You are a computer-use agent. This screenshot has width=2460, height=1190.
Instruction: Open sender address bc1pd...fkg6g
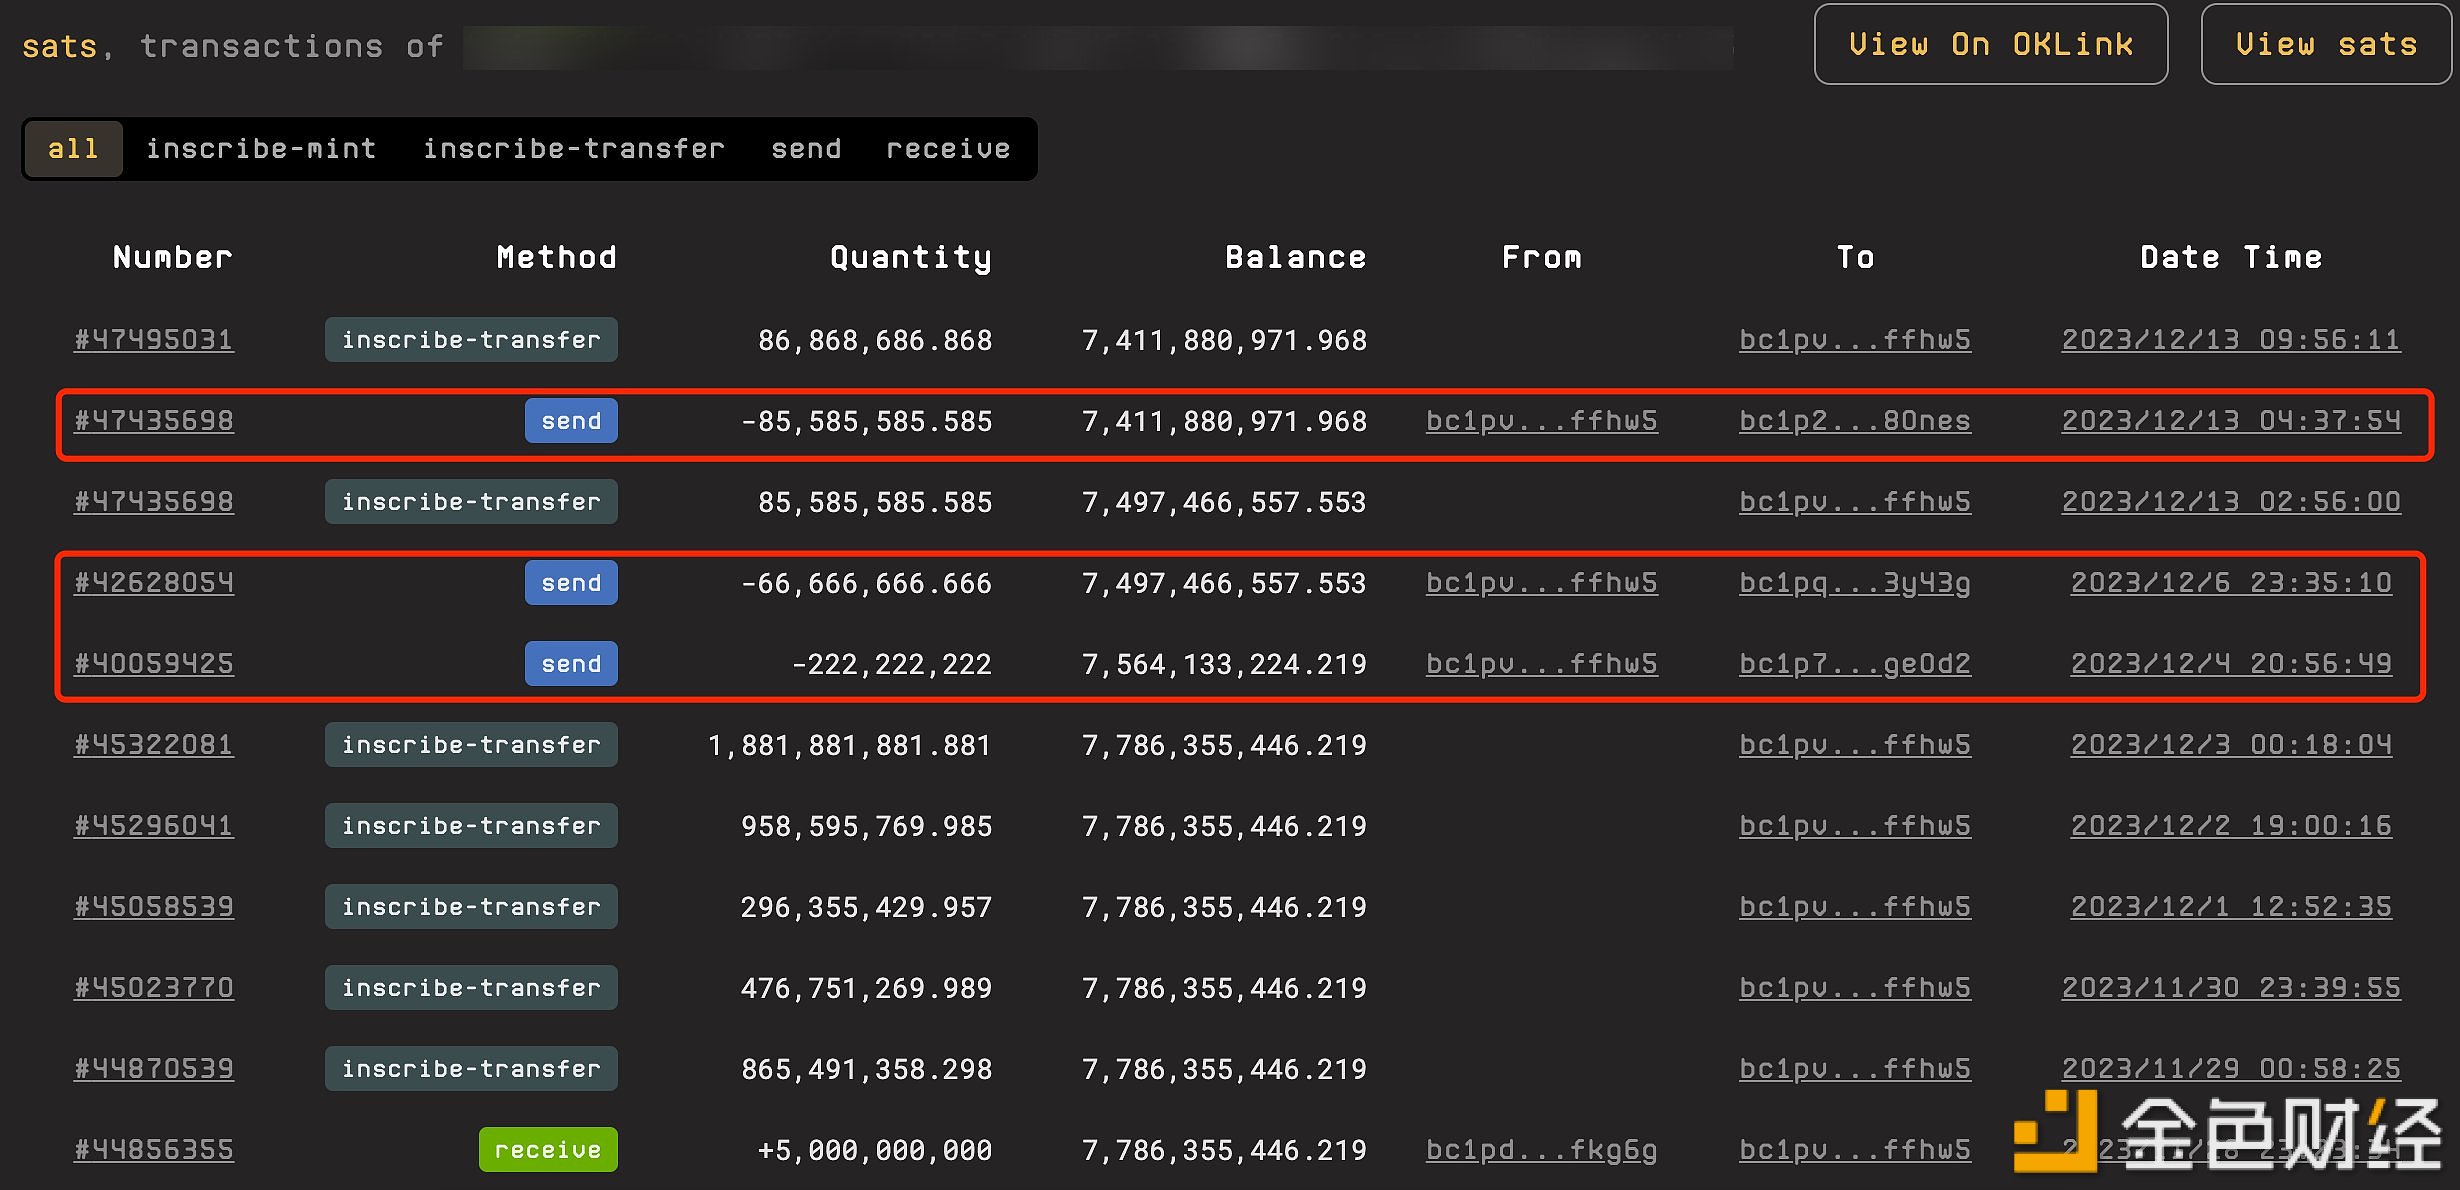click(x=1542, y=1150)
